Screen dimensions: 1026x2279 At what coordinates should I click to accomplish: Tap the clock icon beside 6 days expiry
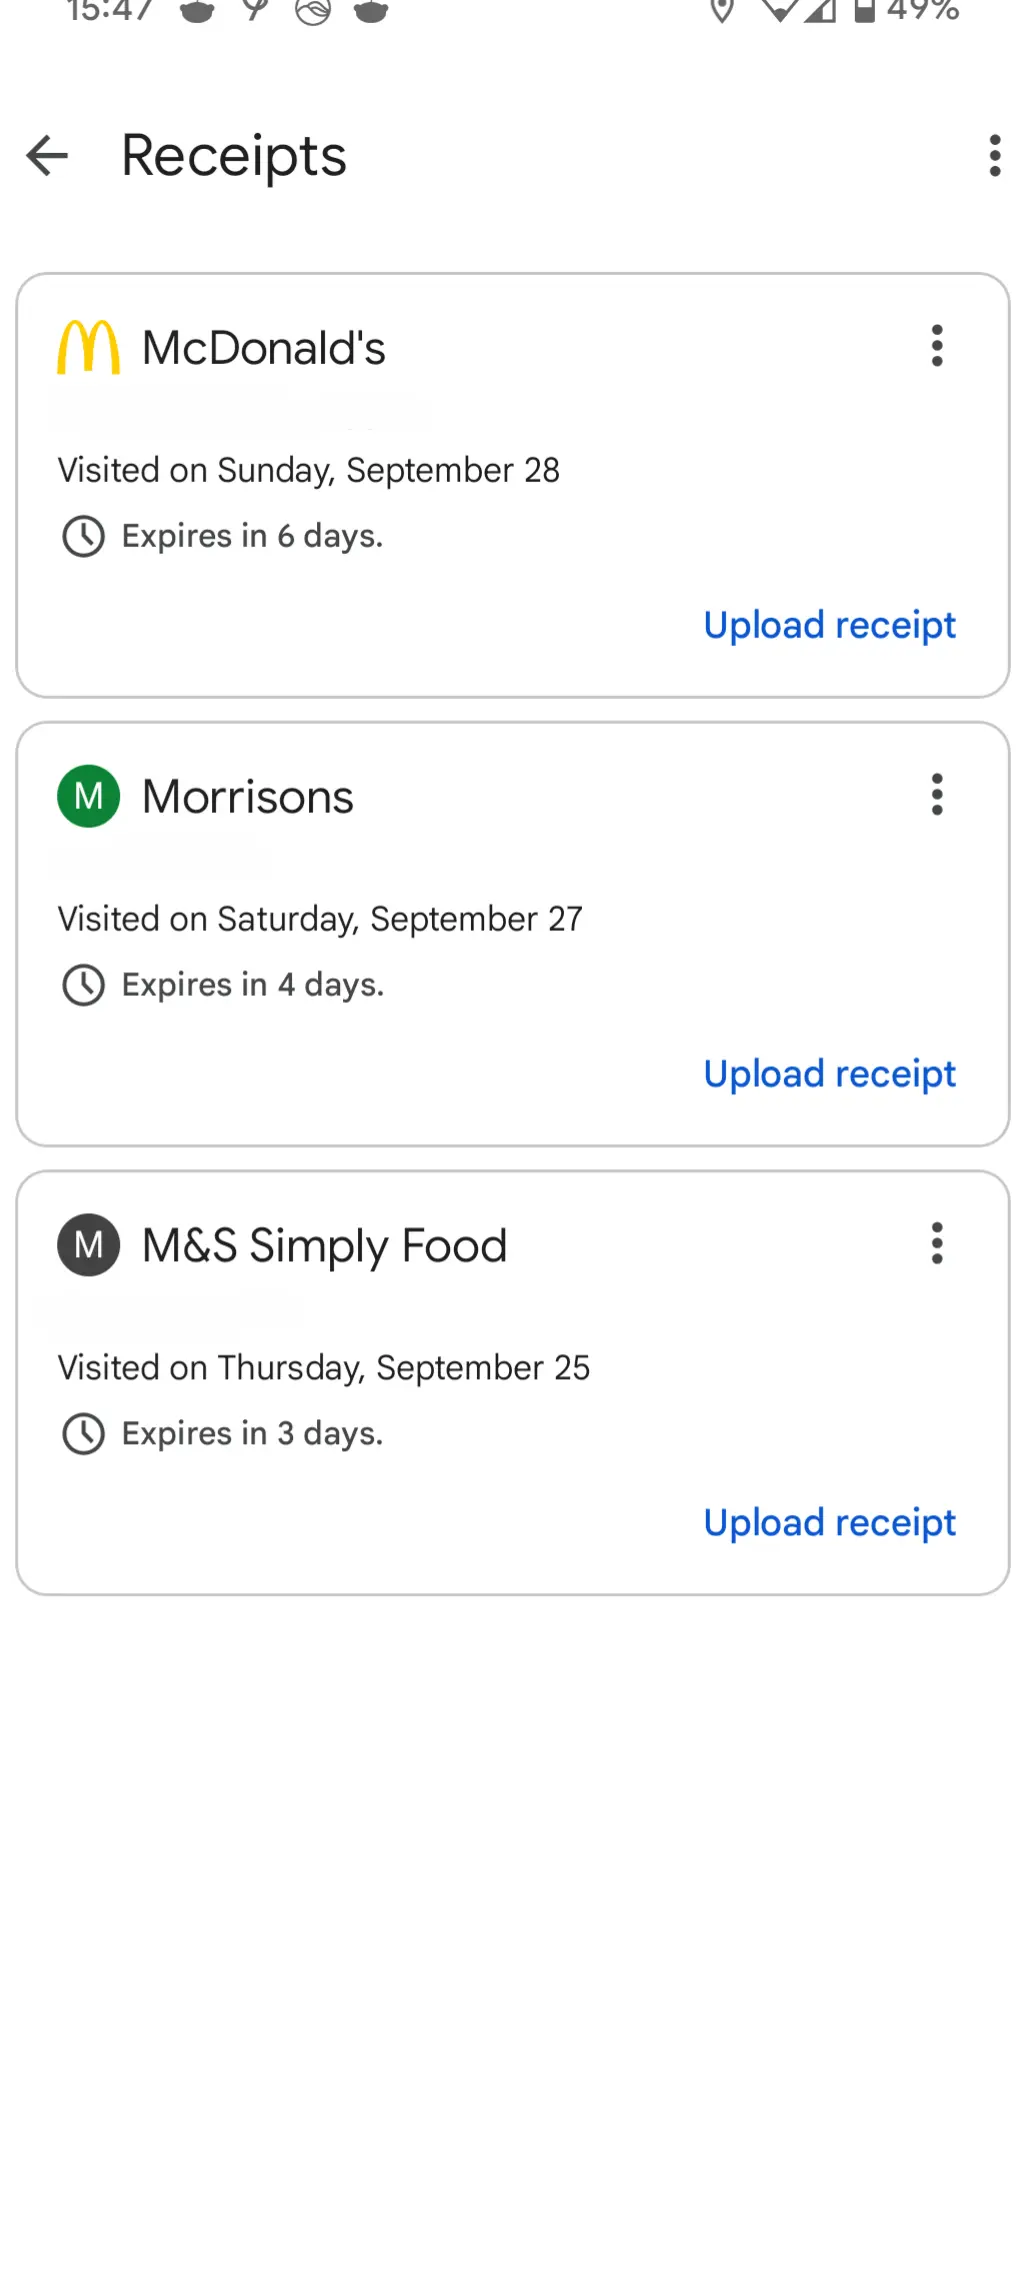[x=83, y=536]
